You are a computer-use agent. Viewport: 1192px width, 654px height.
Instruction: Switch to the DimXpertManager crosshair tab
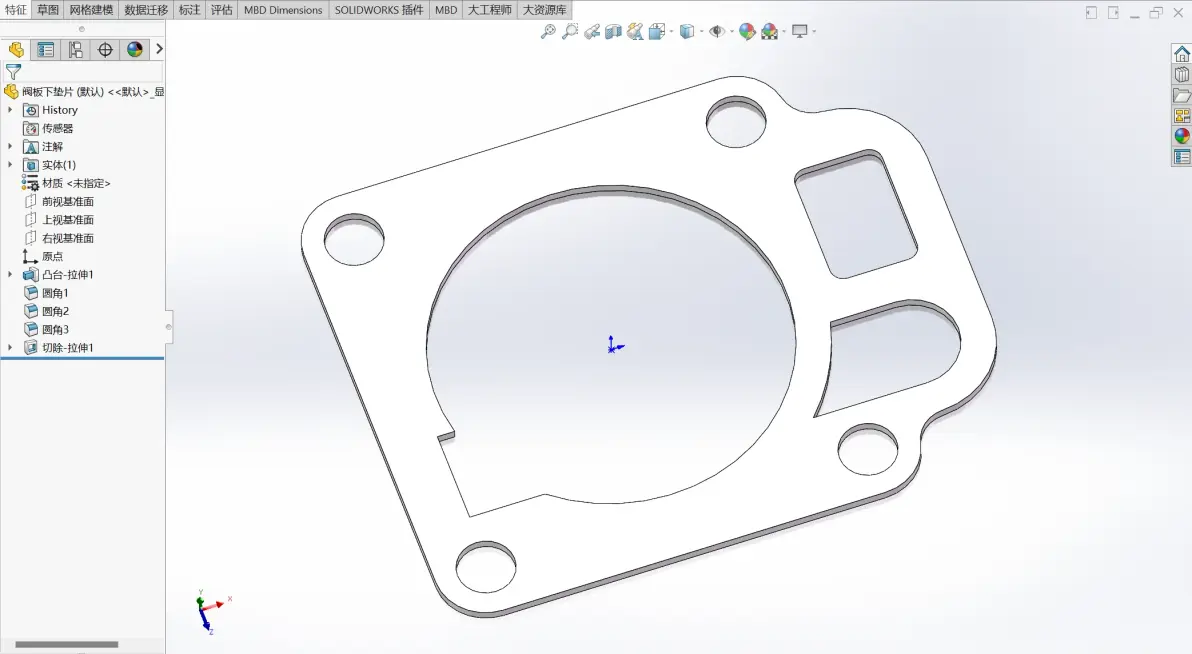pyautogui.click(x=105, y=49)
